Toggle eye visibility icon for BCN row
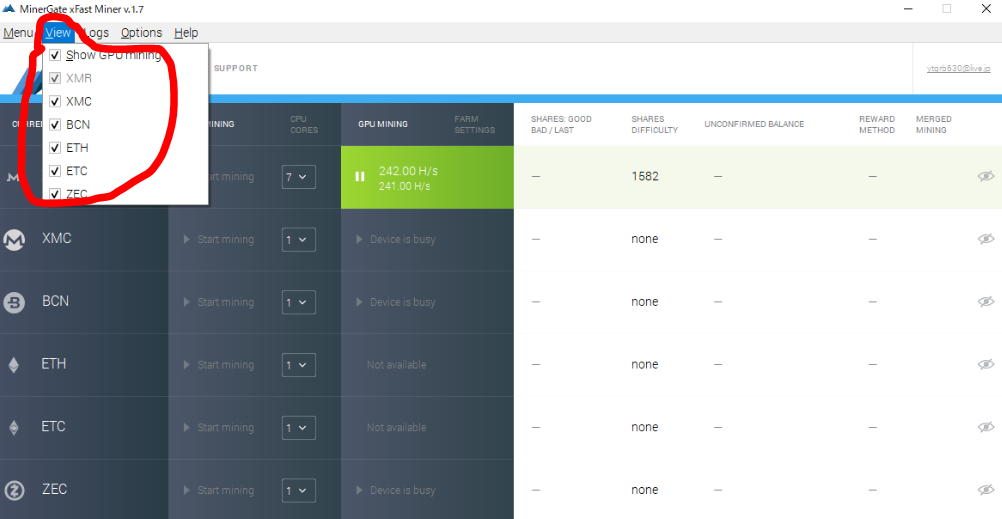Viewport: 1002px width, 519px height. (x=986, y=302)
